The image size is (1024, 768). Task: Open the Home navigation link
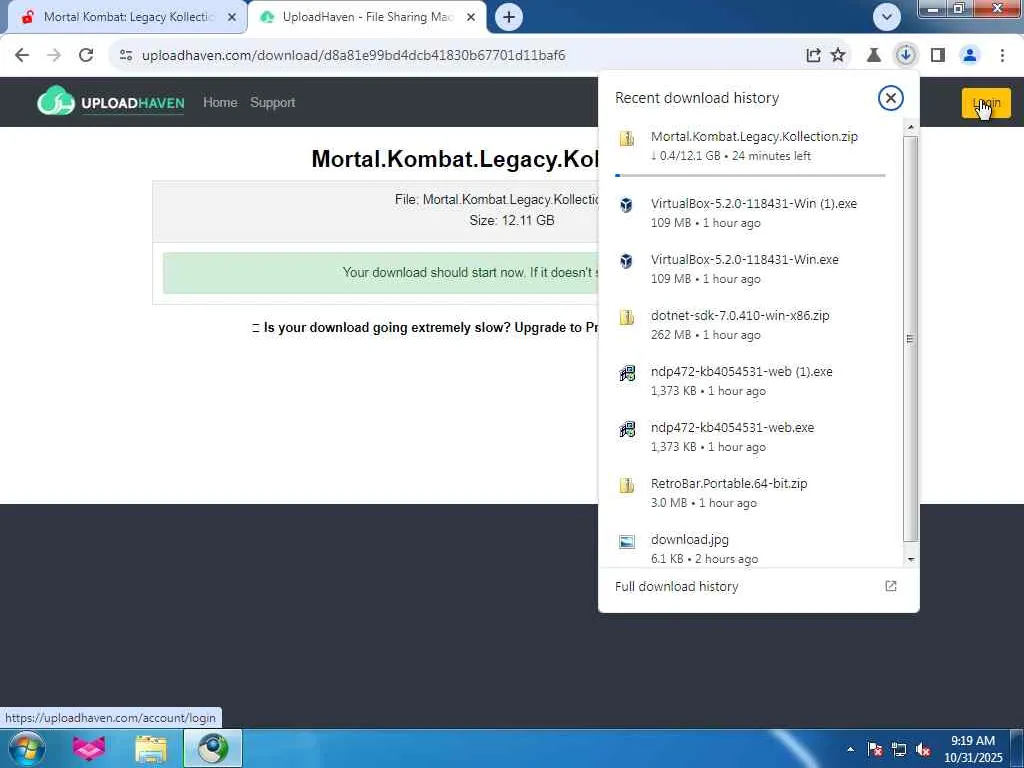click(220, 103)
